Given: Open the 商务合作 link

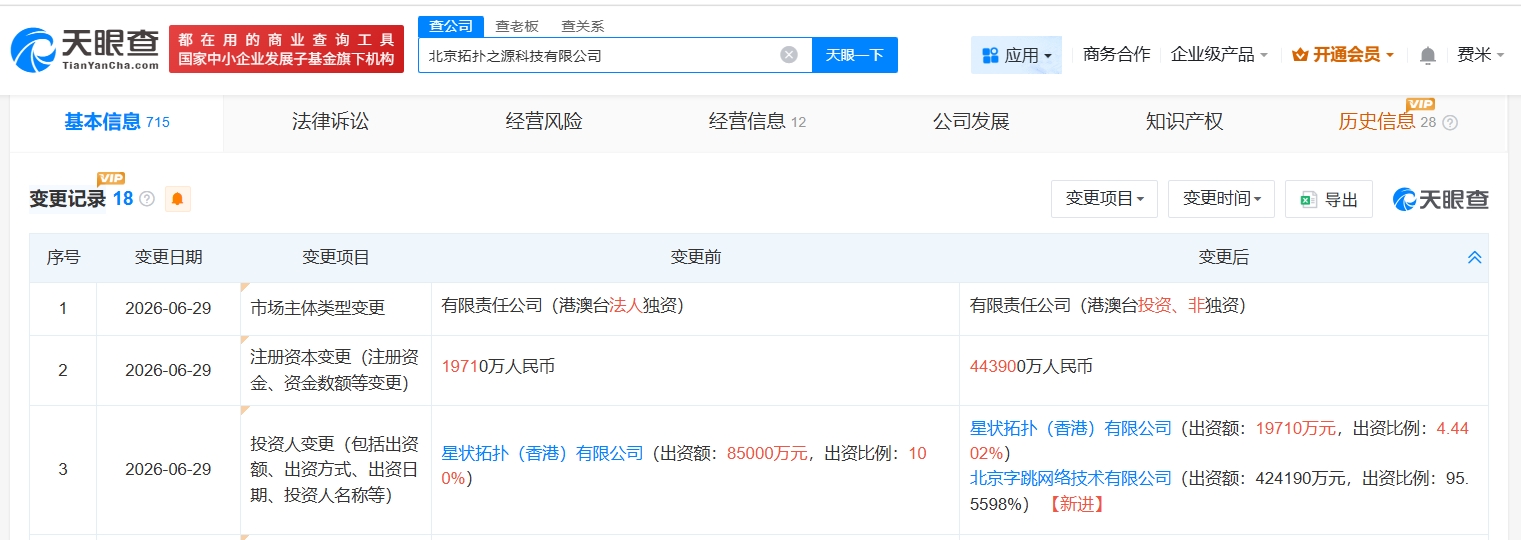Looking at the screenshot, I should (x=1116, y=55).
